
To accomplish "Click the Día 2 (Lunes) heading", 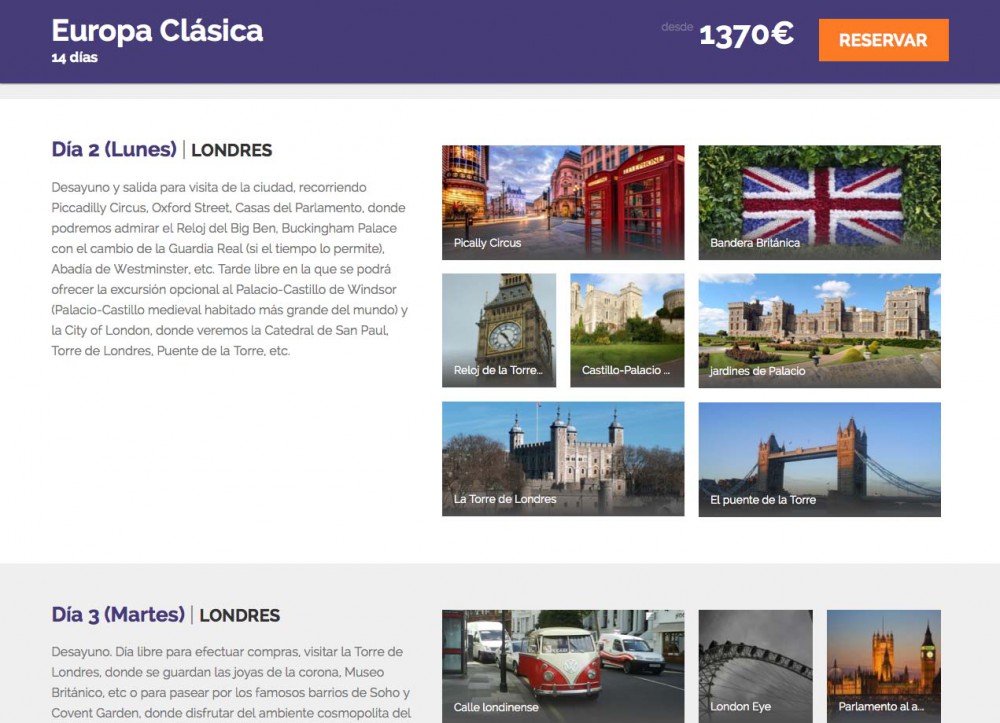I will [x=114, y=149].
